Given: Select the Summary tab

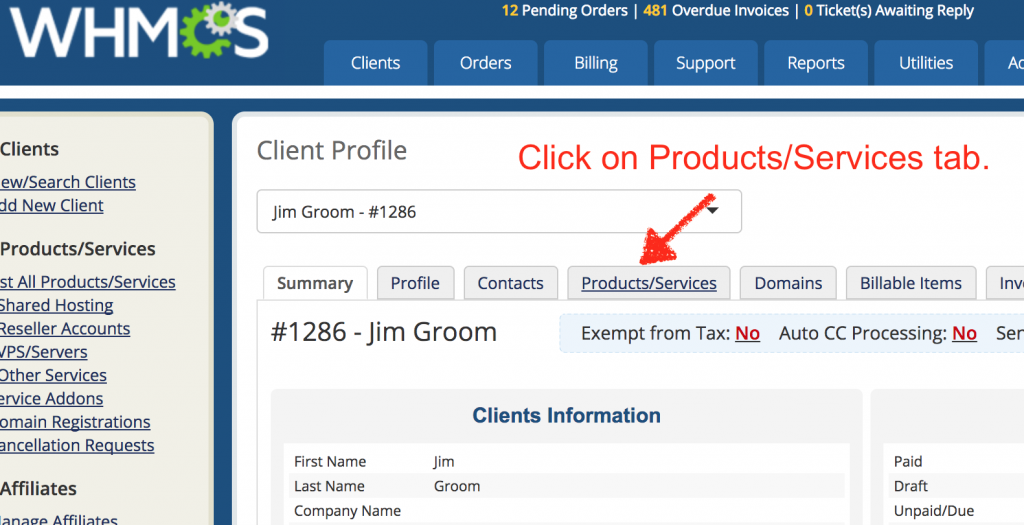Looking at the screenshot, I should click(315, 283).
